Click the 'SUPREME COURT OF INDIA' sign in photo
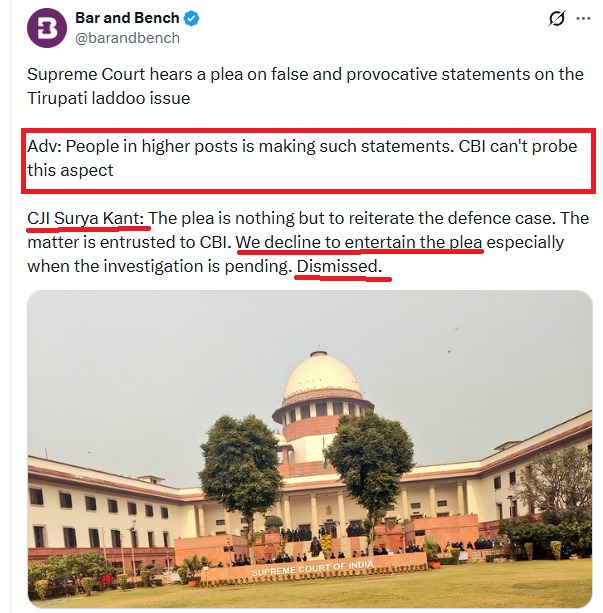603x613 pixels. pos(312,568)
